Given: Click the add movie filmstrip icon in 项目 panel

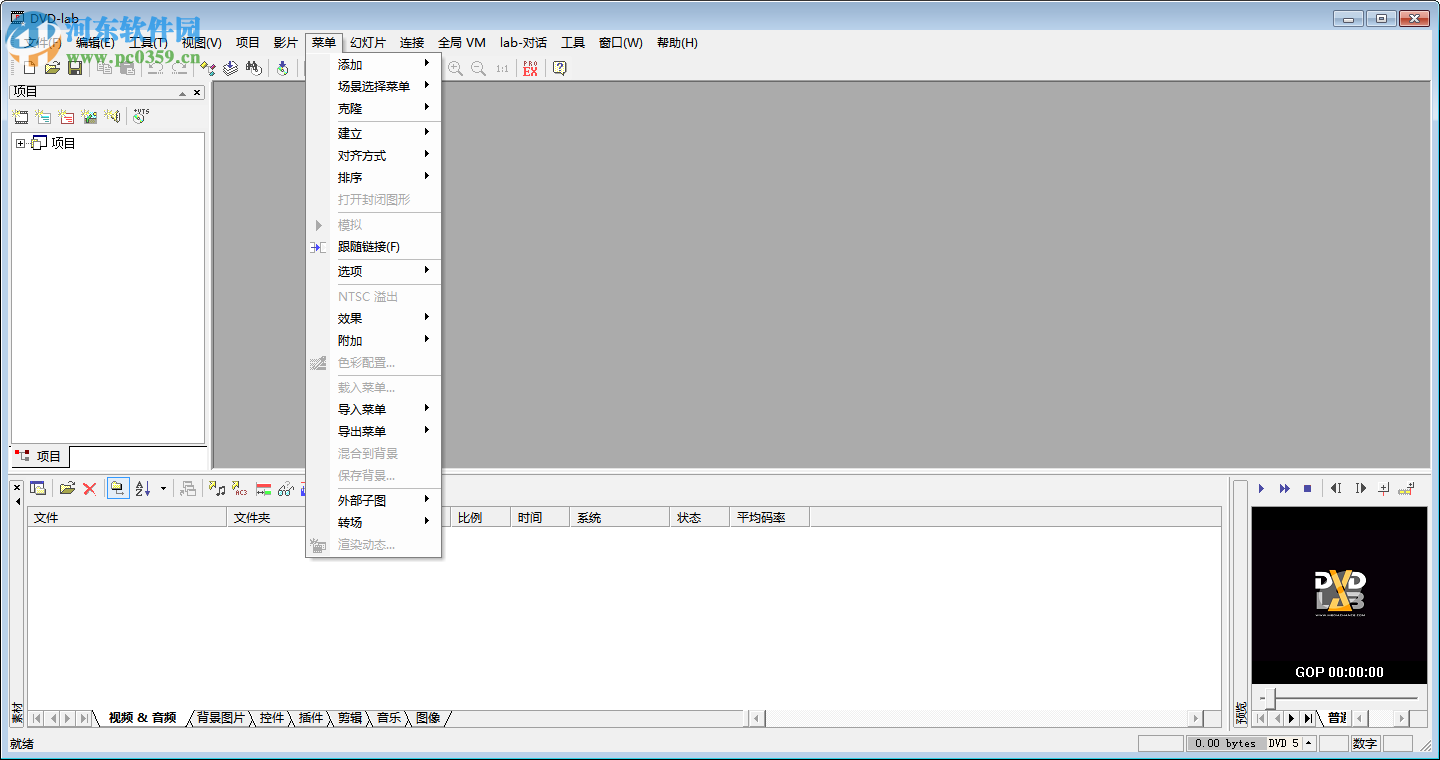Looking at the screenshot, I should 21,116.
